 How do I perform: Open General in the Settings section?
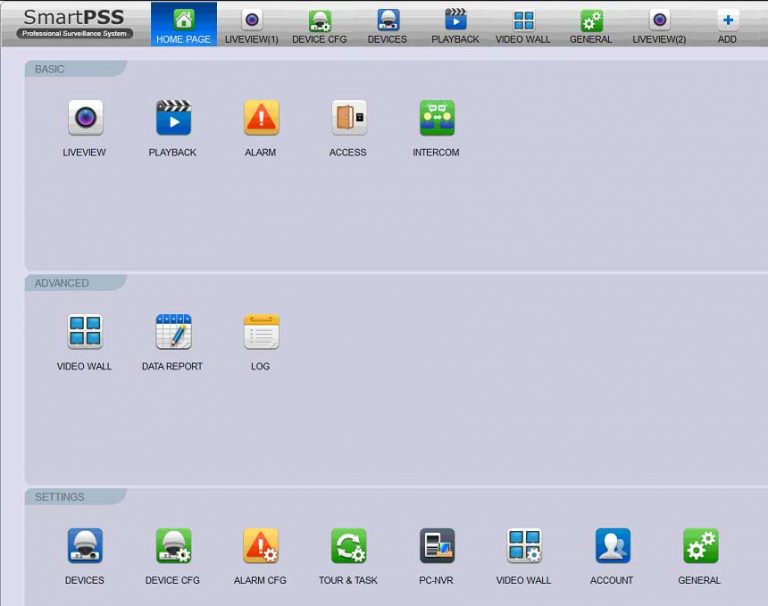700,547
